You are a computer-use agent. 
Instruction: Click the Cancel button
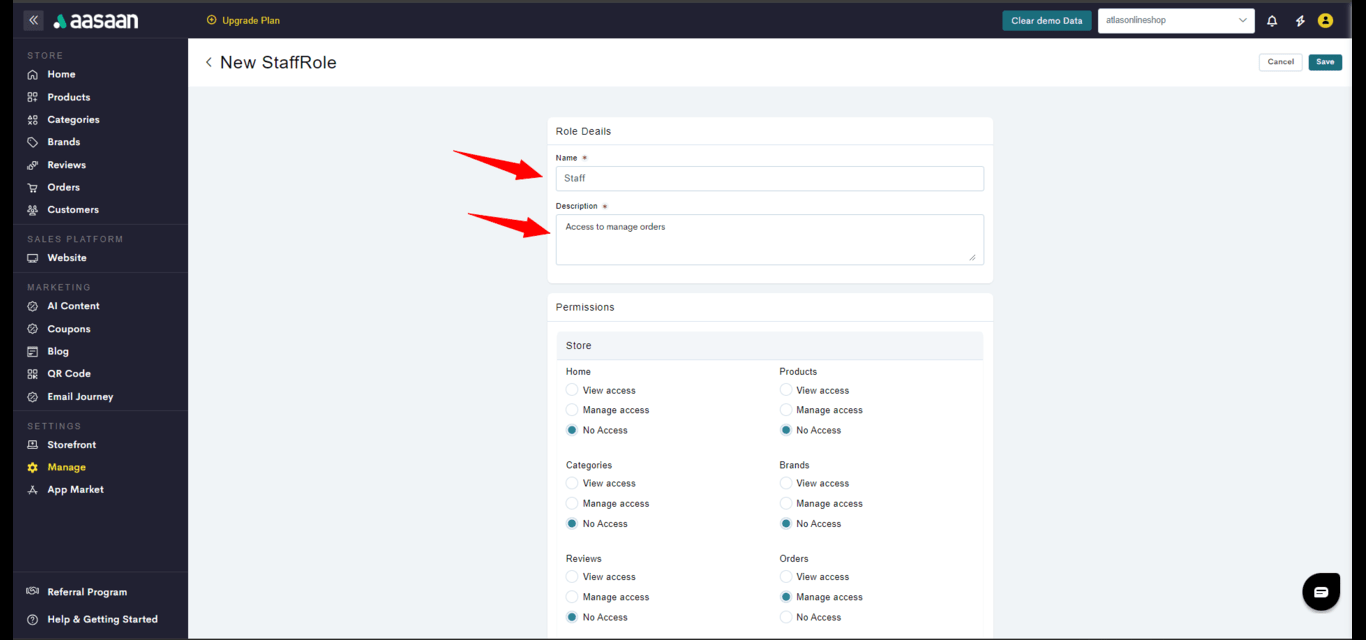[1280, 62]
